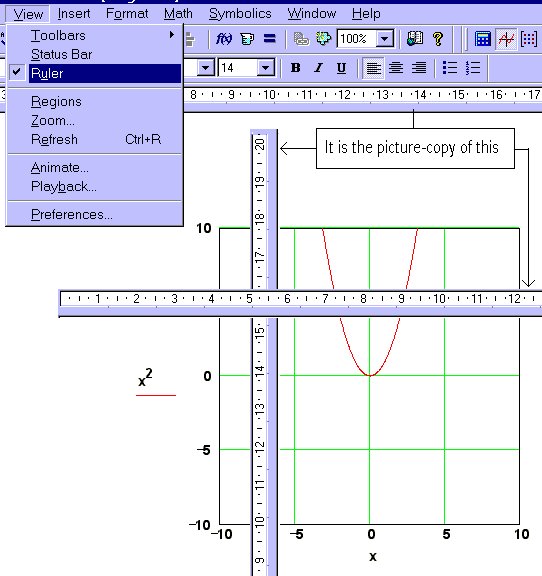Open the Math menu
The image size is (542, 576).
(x=178, y=14)
